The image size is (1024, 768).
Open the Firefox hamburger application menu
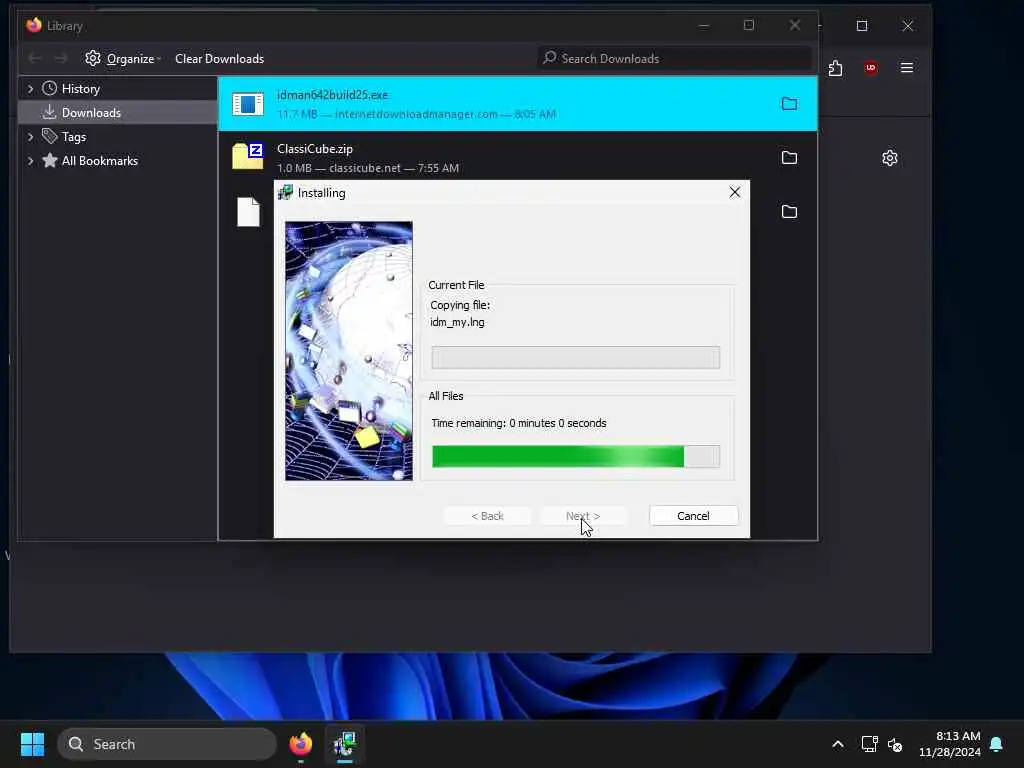[907, 68]
